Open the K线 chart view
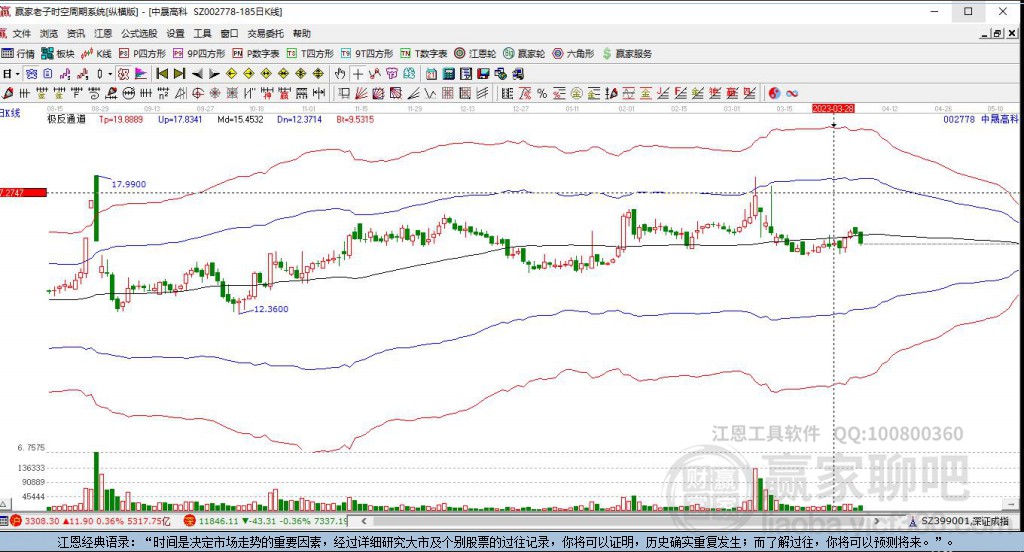Image resolution: width=1024 pixels, height=552 pixels. pyautogui.click(x=97, y=54)
